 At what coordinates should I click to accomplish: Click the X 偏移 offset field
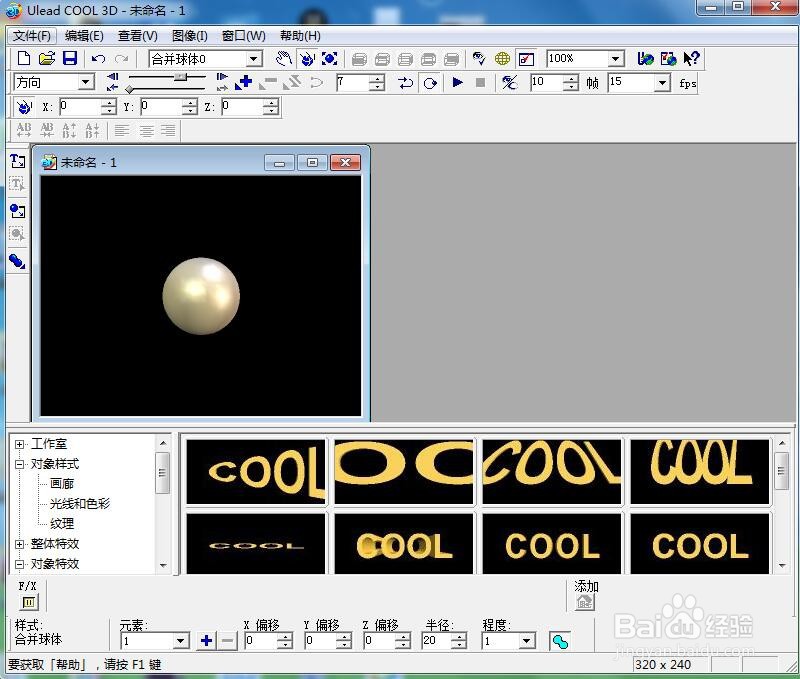point(263,641)
